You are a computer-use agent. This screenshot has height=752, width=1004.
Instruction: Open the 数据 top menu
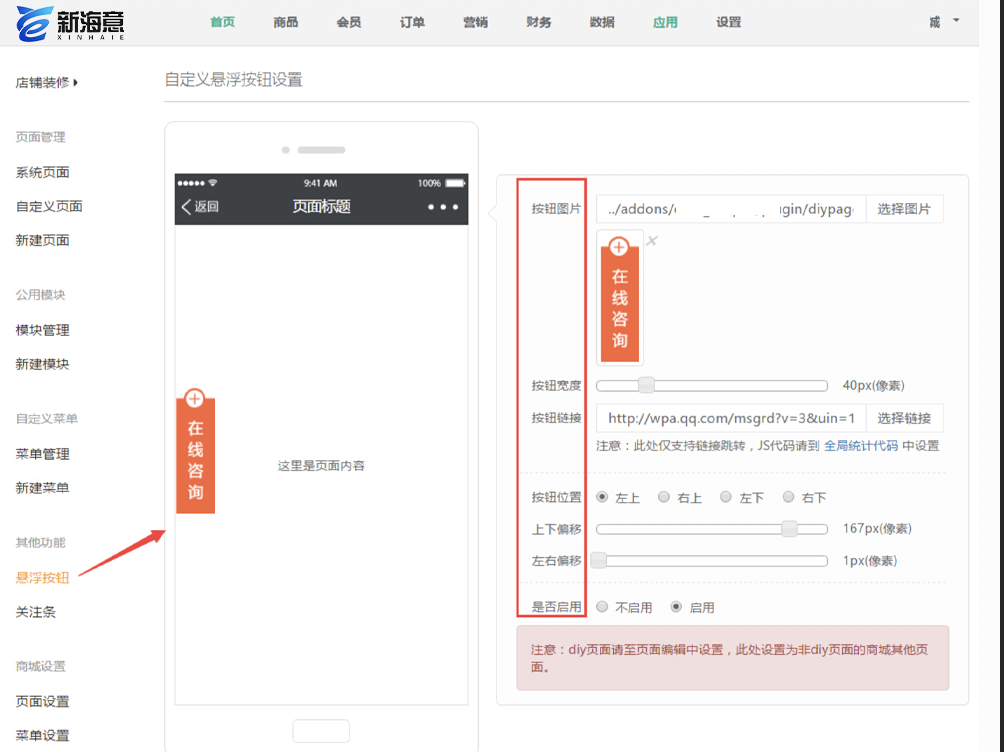click(x=602, y=22)
